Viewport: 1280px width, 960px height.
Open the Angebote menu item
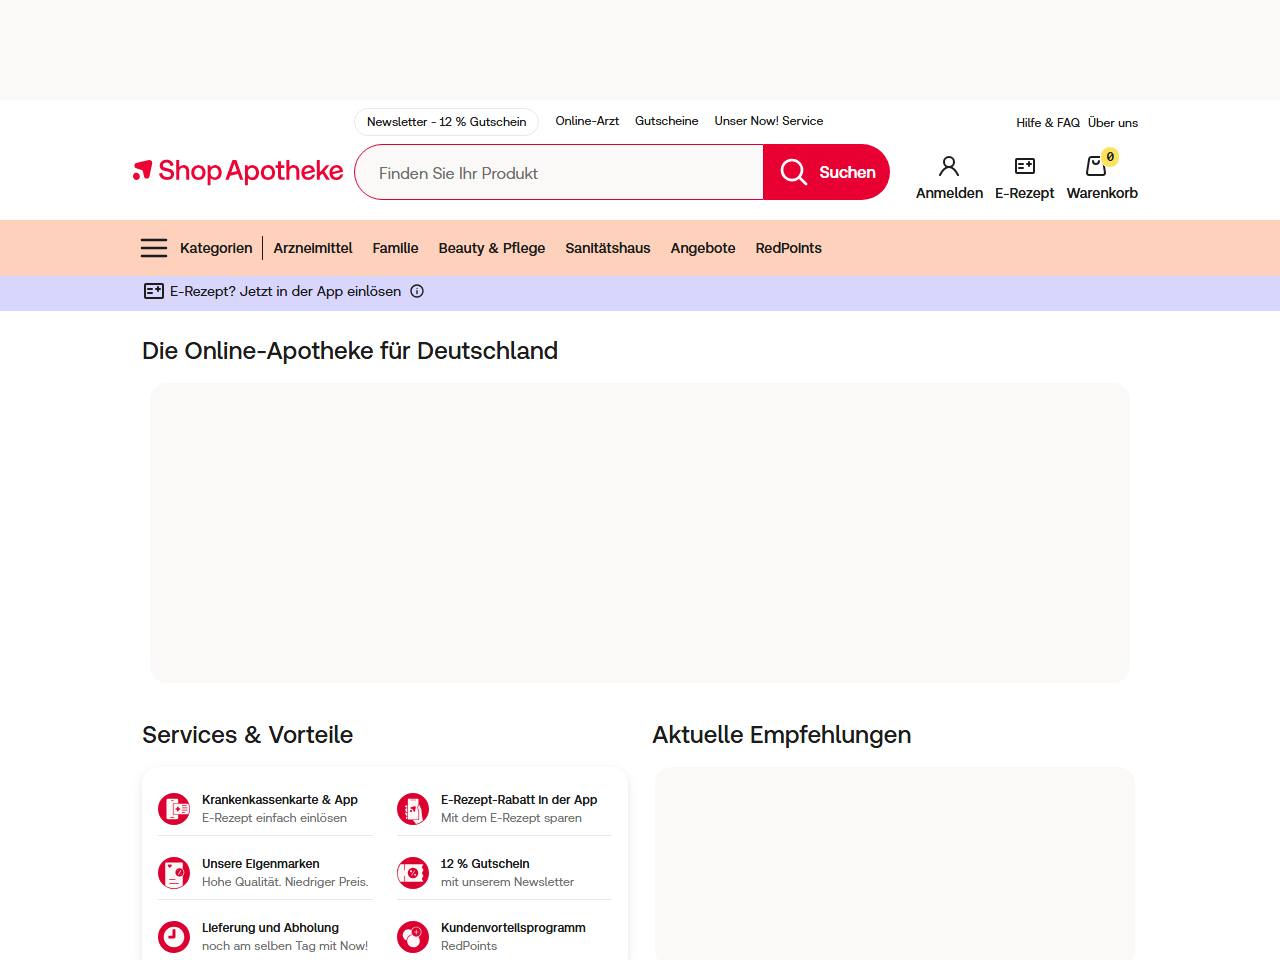(703, 248)
